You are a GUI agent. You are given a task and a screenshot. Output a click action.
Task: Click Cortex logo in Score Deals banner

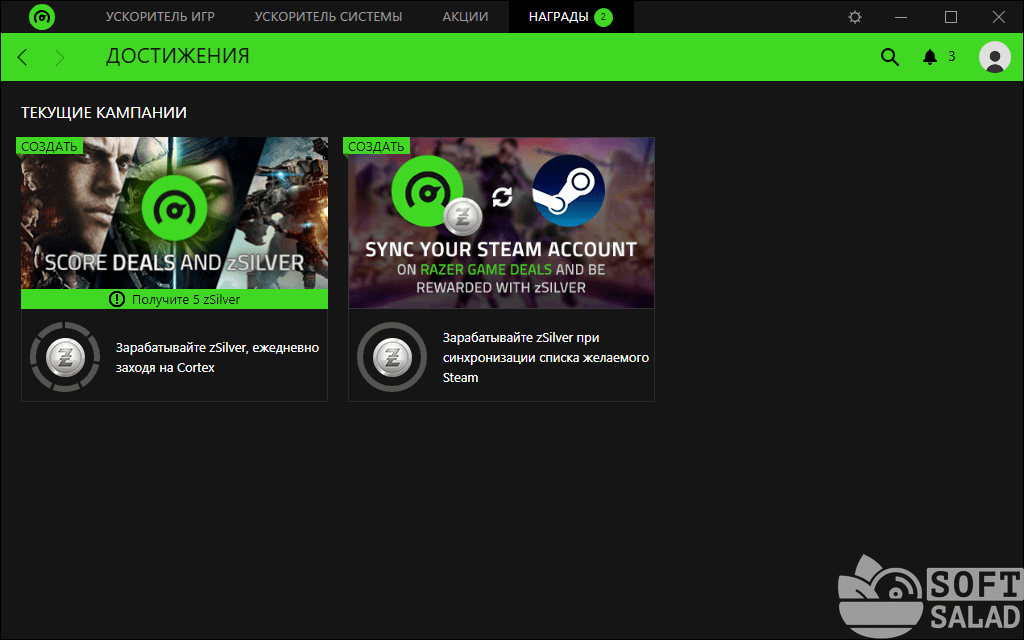pos(174,209)
